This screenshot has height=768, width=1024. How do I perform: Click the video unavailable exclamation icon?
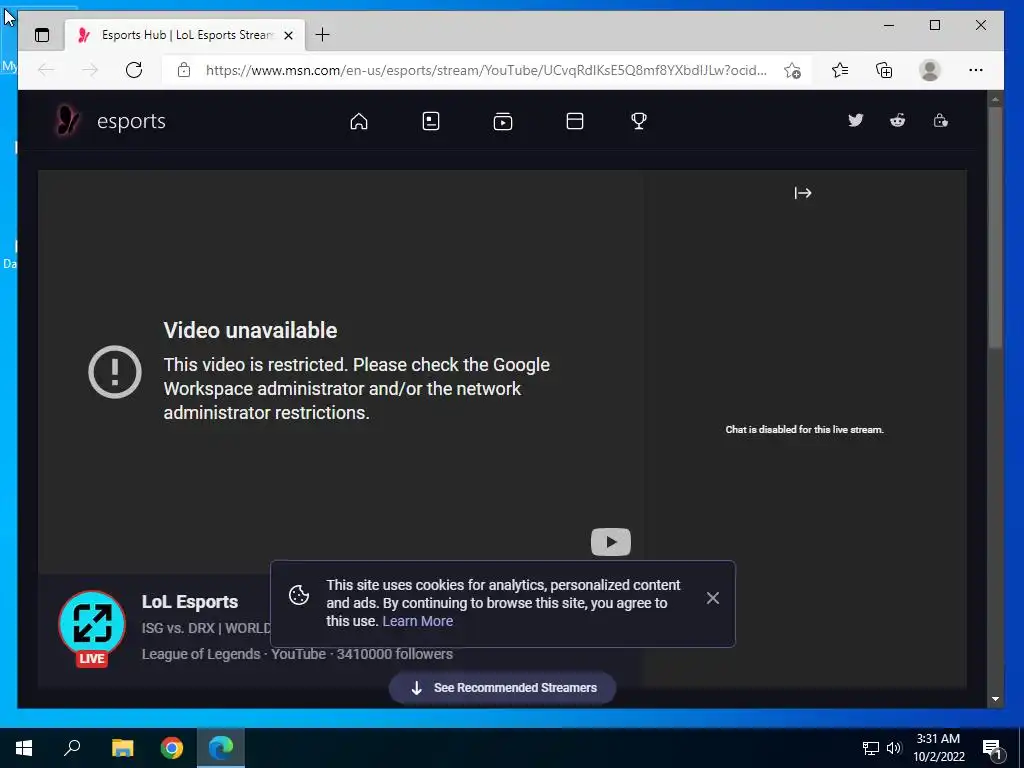point(115,372)
